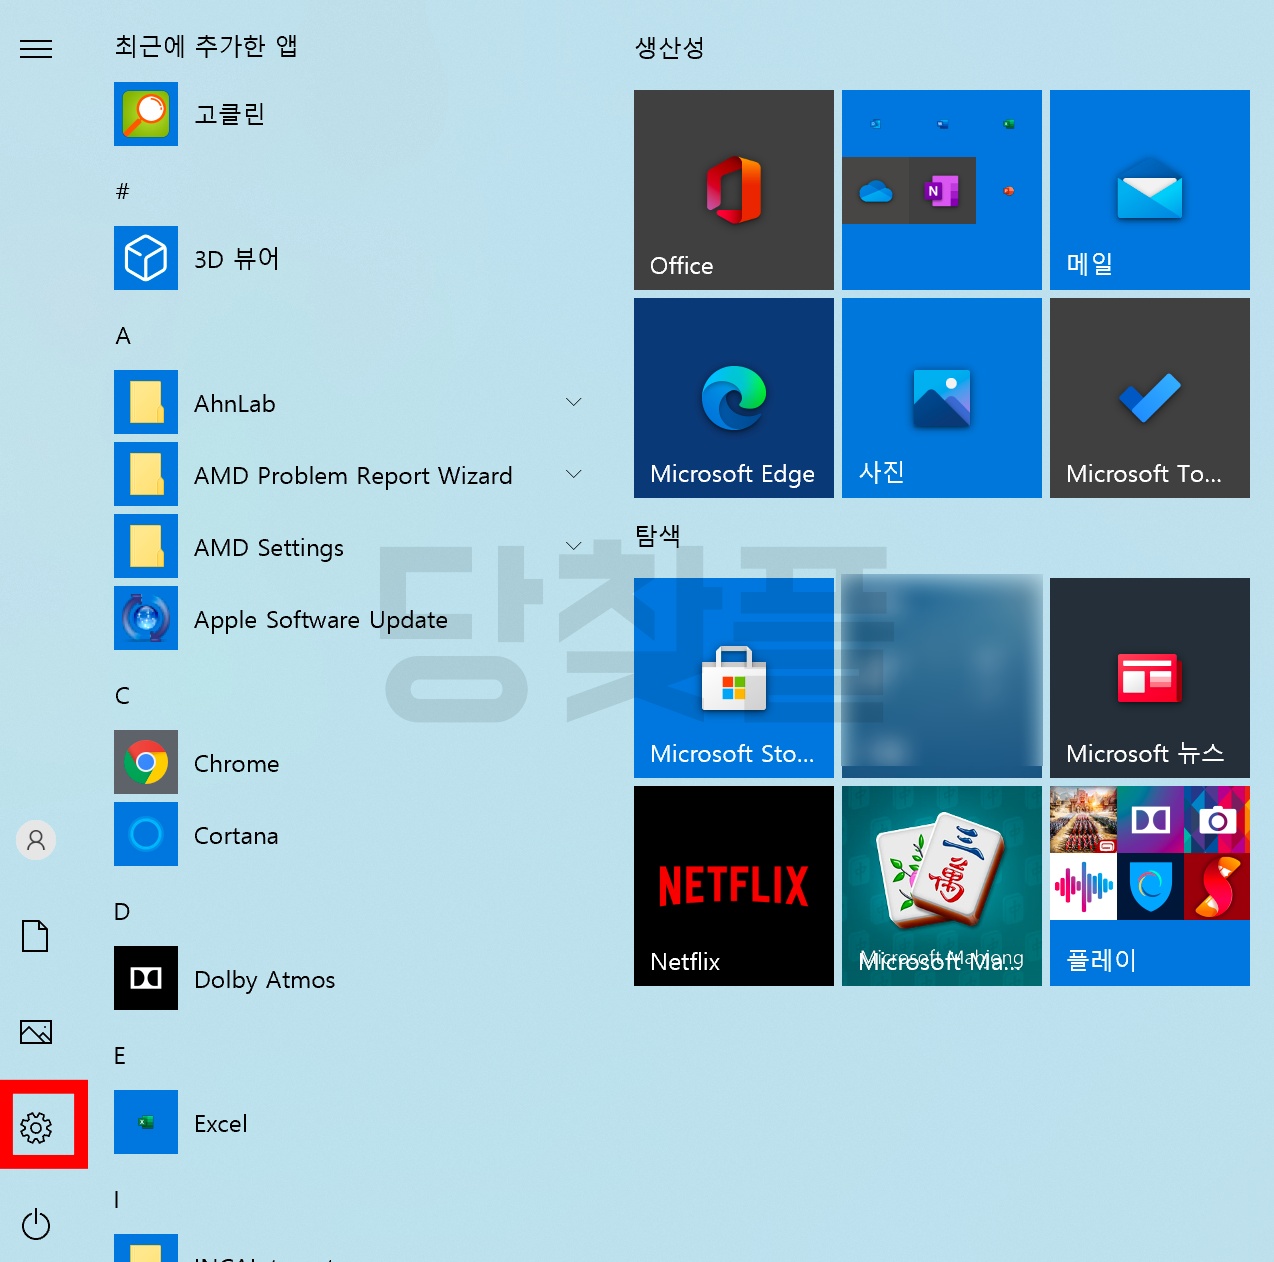
Task: Click the game thumbnail at top-left of 플레이 tile
Action: click(1083, 820)
